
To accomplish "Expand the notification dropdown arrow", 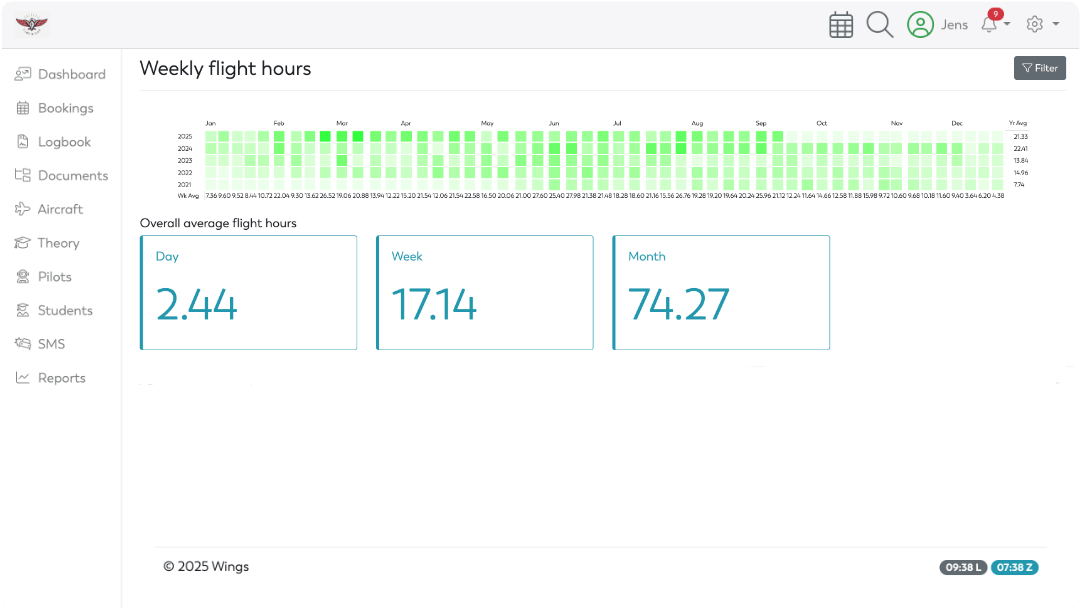I will pos(1007,24).
